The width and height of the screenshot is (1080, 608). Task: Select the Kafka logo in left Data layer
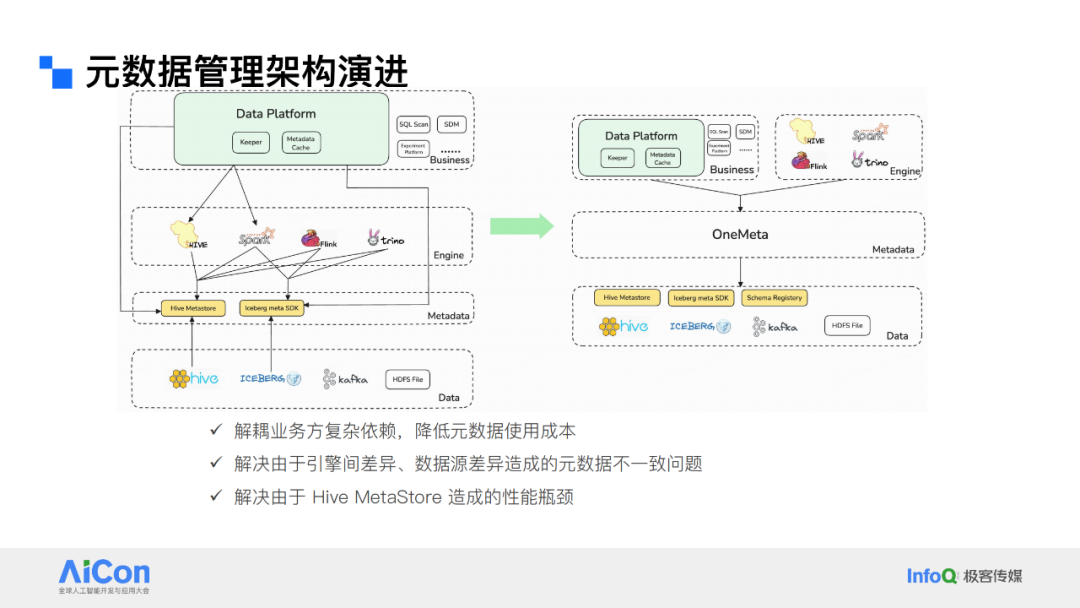[x=345, y=379]
